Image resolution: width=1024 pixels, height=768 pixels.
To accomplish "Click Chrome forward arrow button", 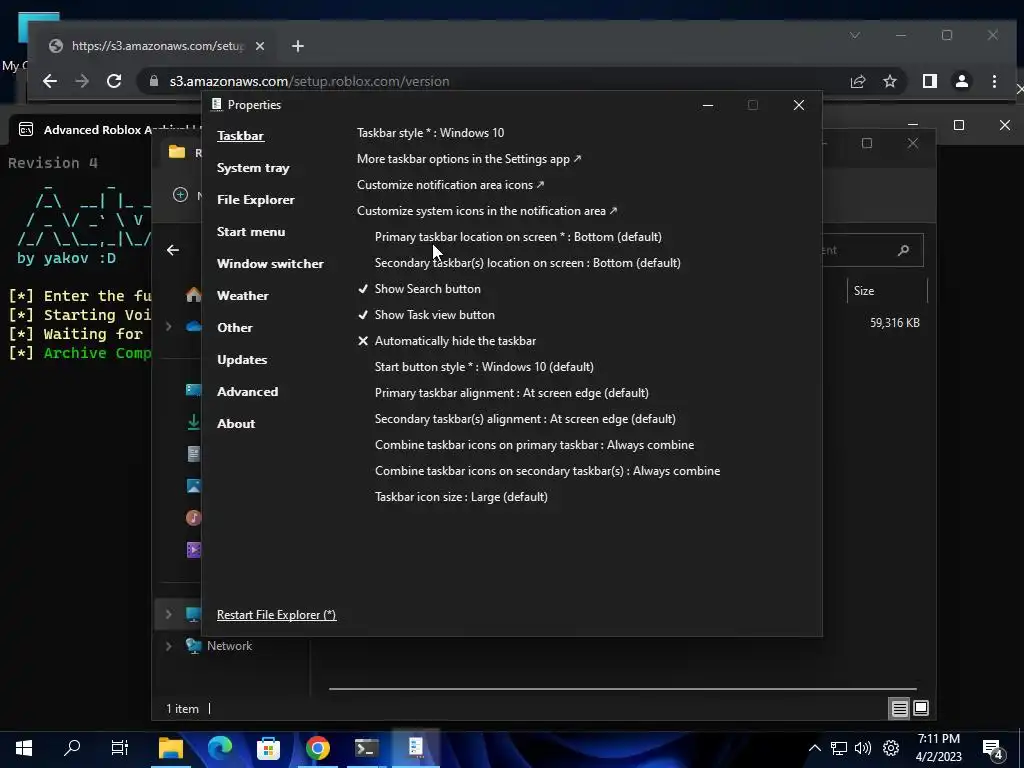I will pos(82,81).
